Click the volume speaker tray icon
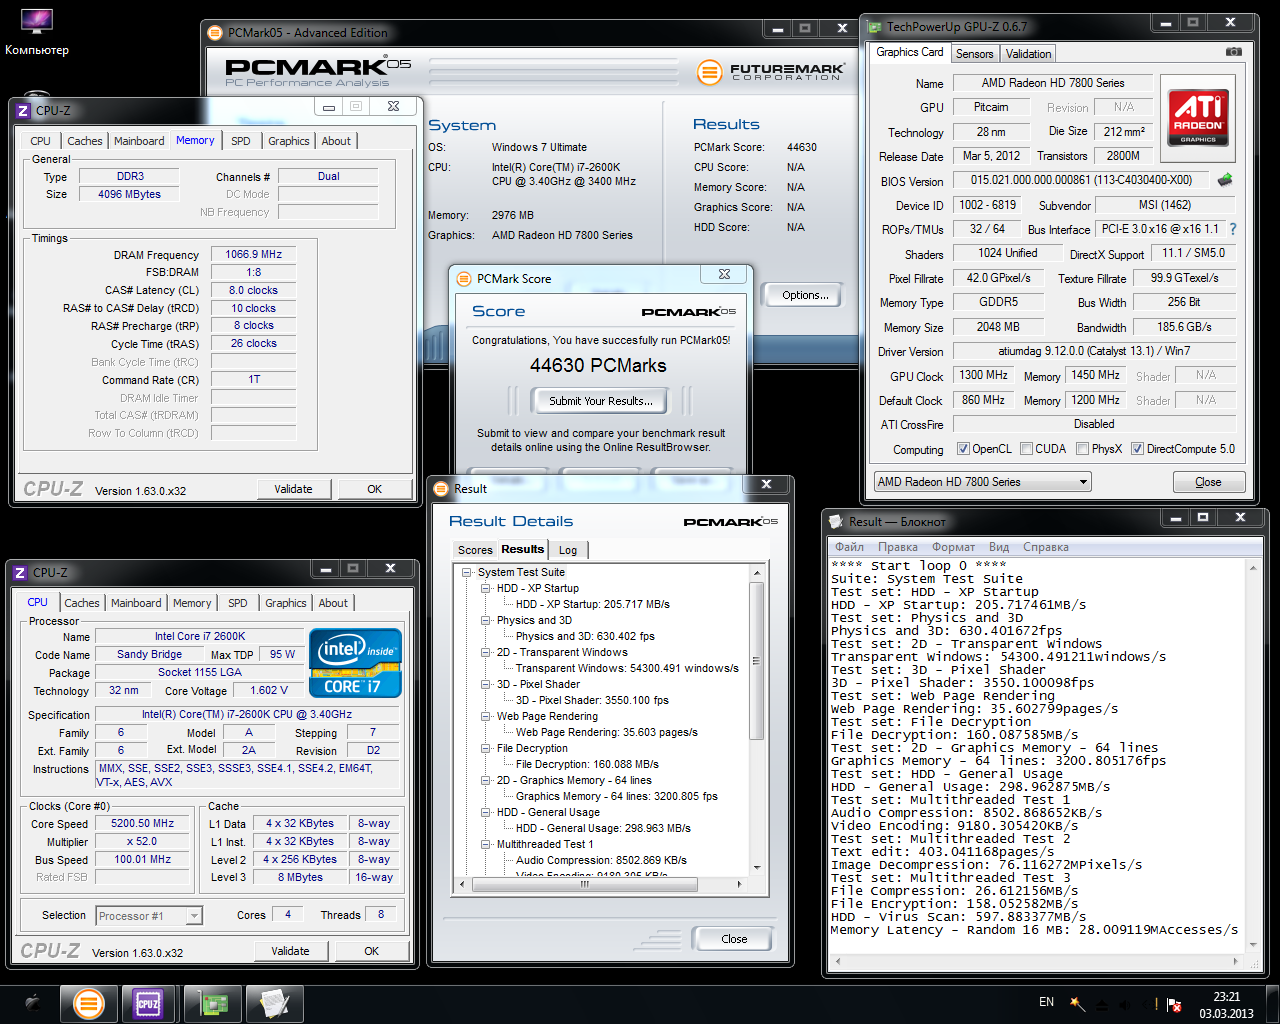The height and width of the screenshot is (1024, 1280). coord(1124,1004)
